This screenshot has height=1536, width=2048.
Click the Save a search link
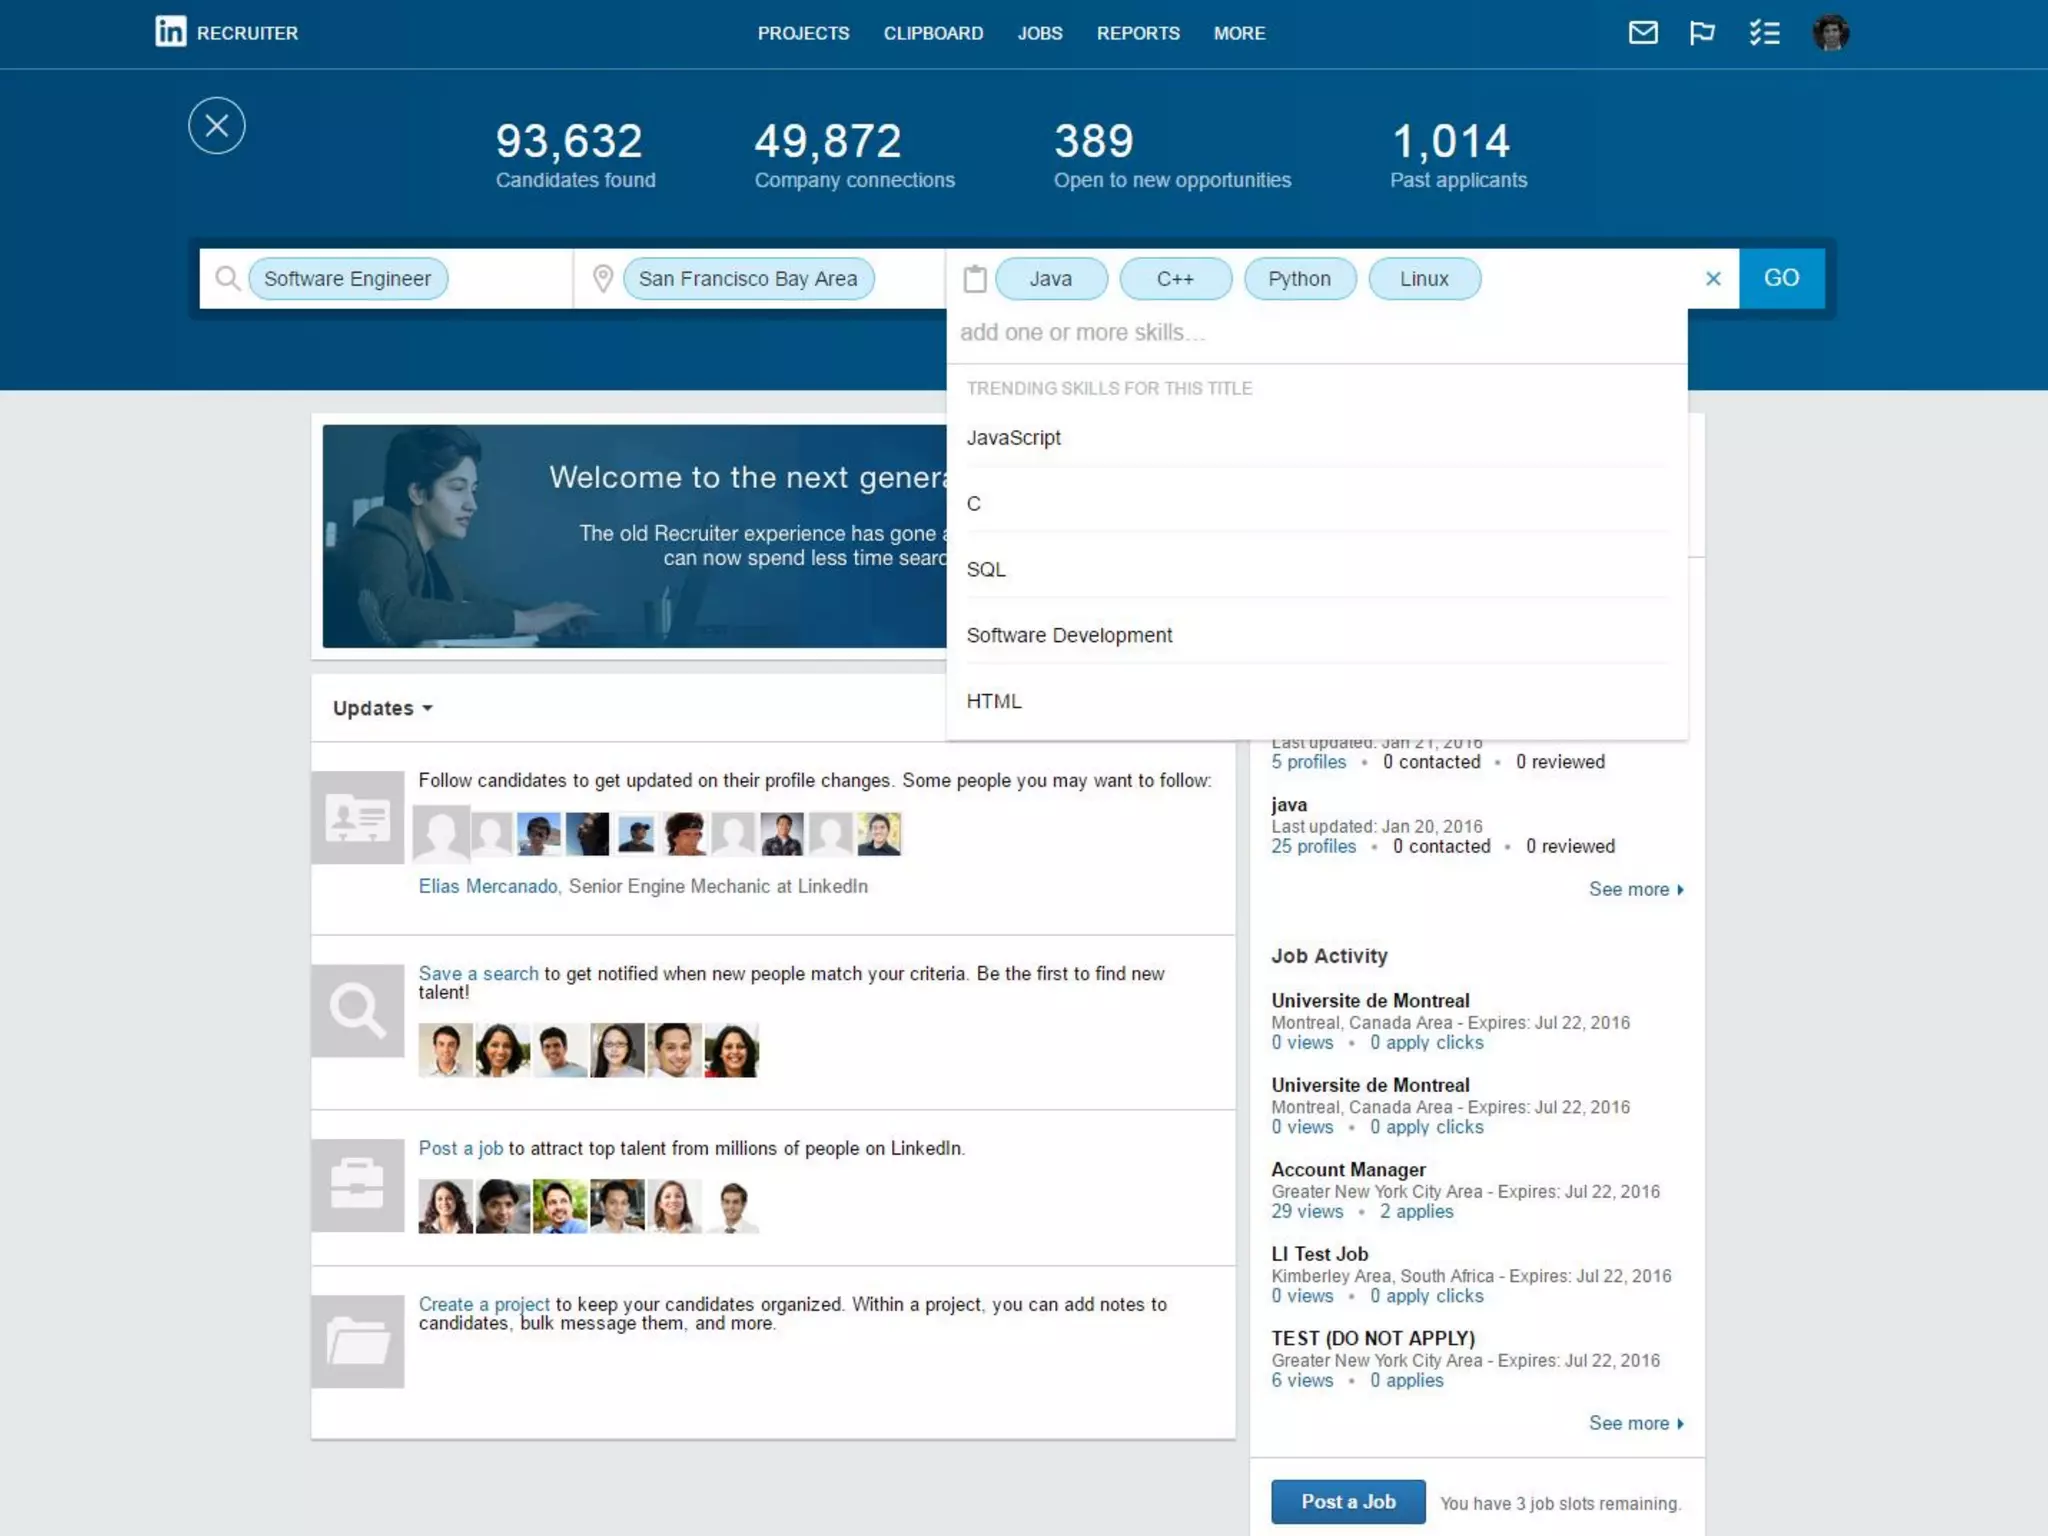tap(478, 973)
